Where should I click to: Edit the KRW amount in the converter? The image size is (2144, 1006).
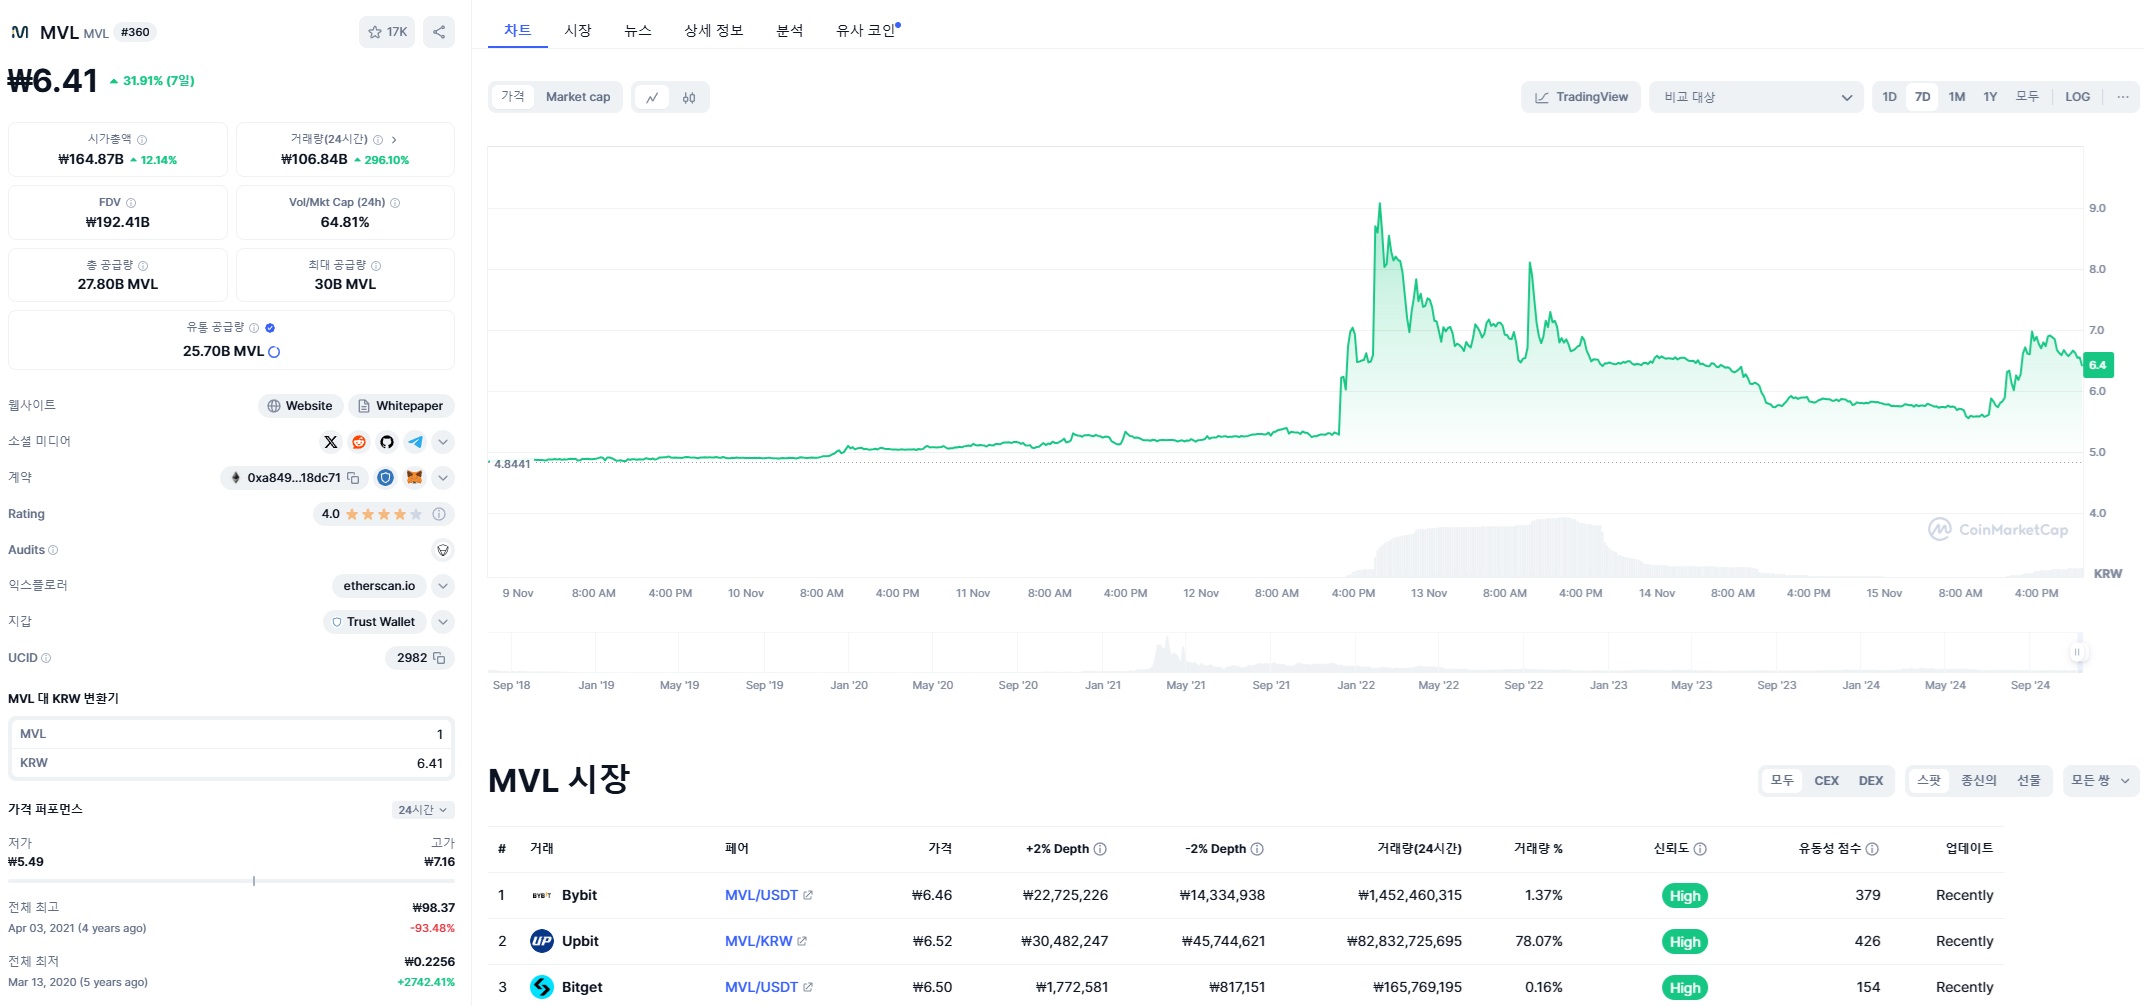click(x=231, y=763)
